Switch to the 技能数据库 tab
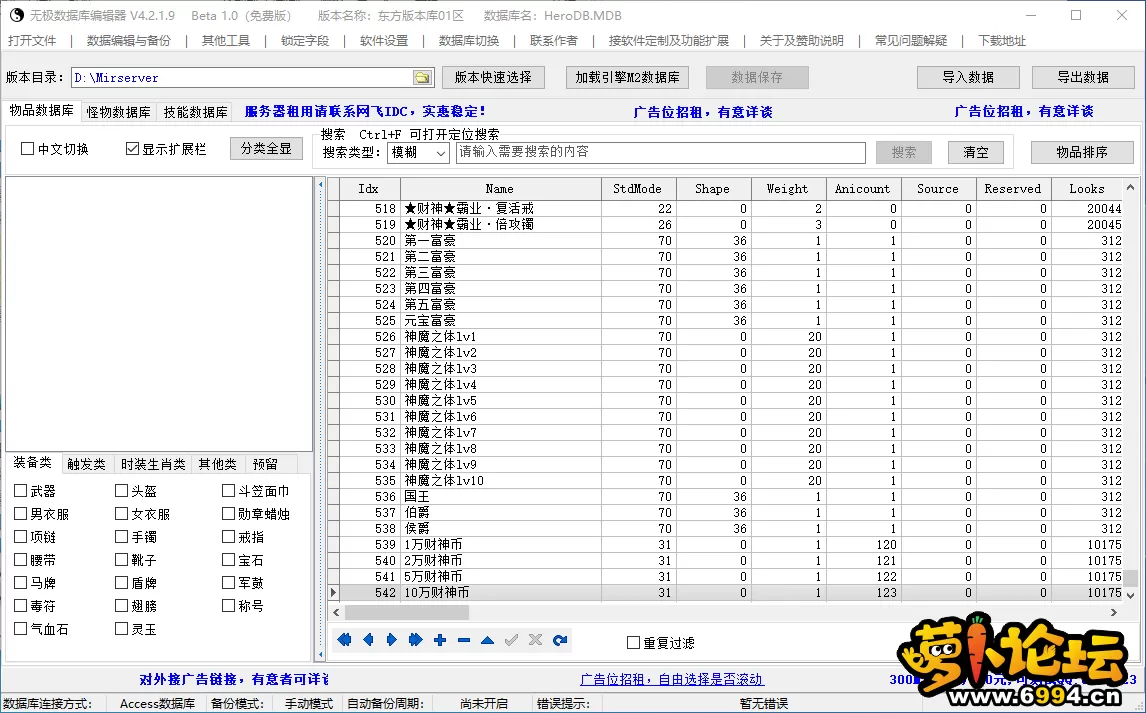This screenshot has width=1146, height=713. 195,112
